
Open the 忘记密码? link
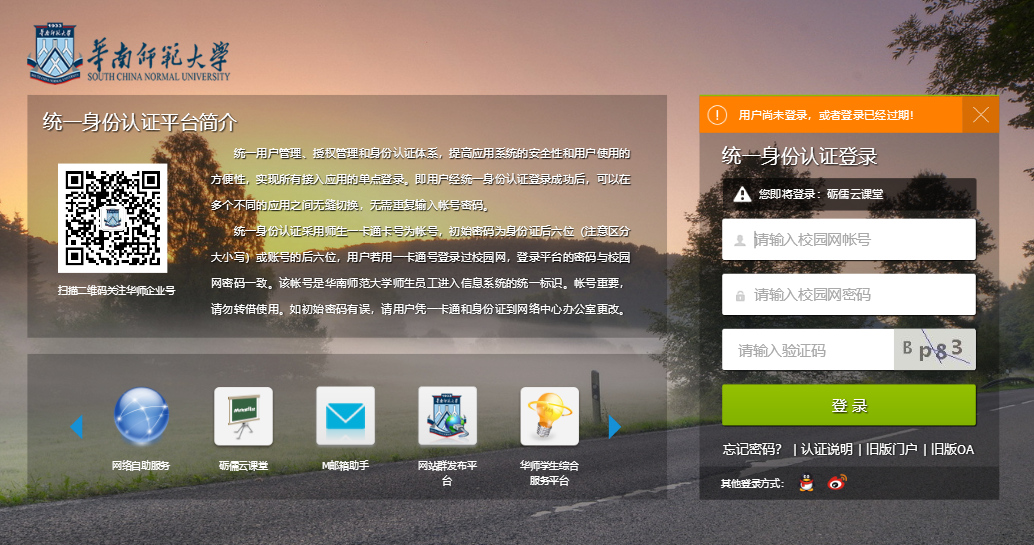coord(752,449)
